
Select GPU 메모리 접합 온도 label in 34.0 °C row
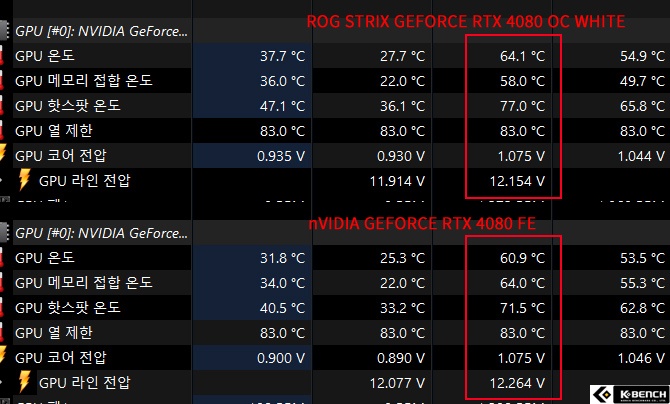click(x=84, y=283)
